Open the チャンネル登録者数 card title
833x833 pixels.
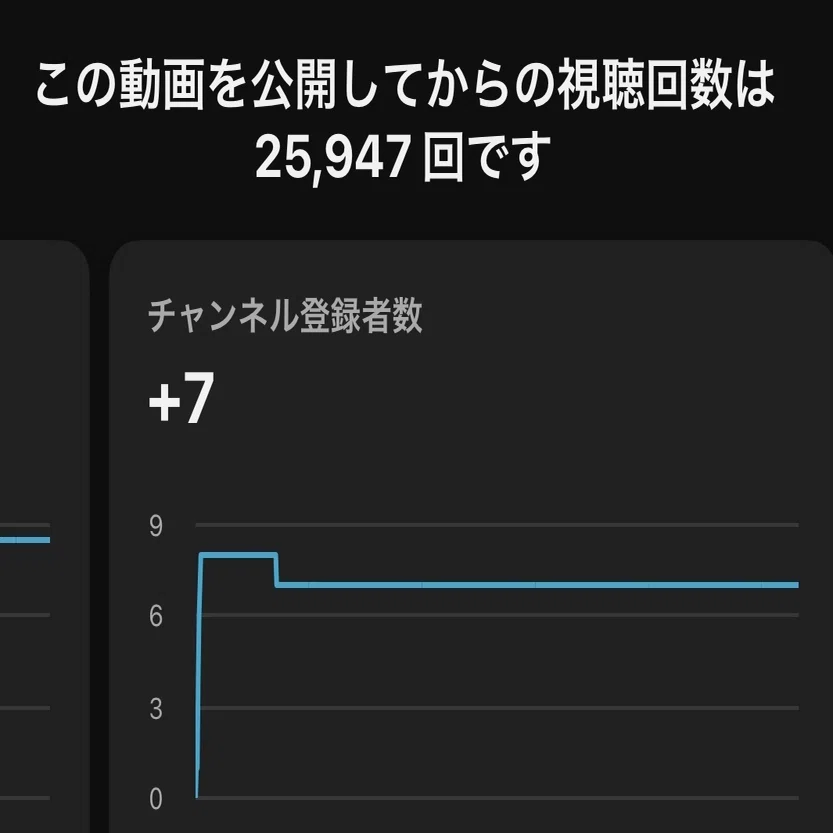pyautogui.click(x=285, y=316)
